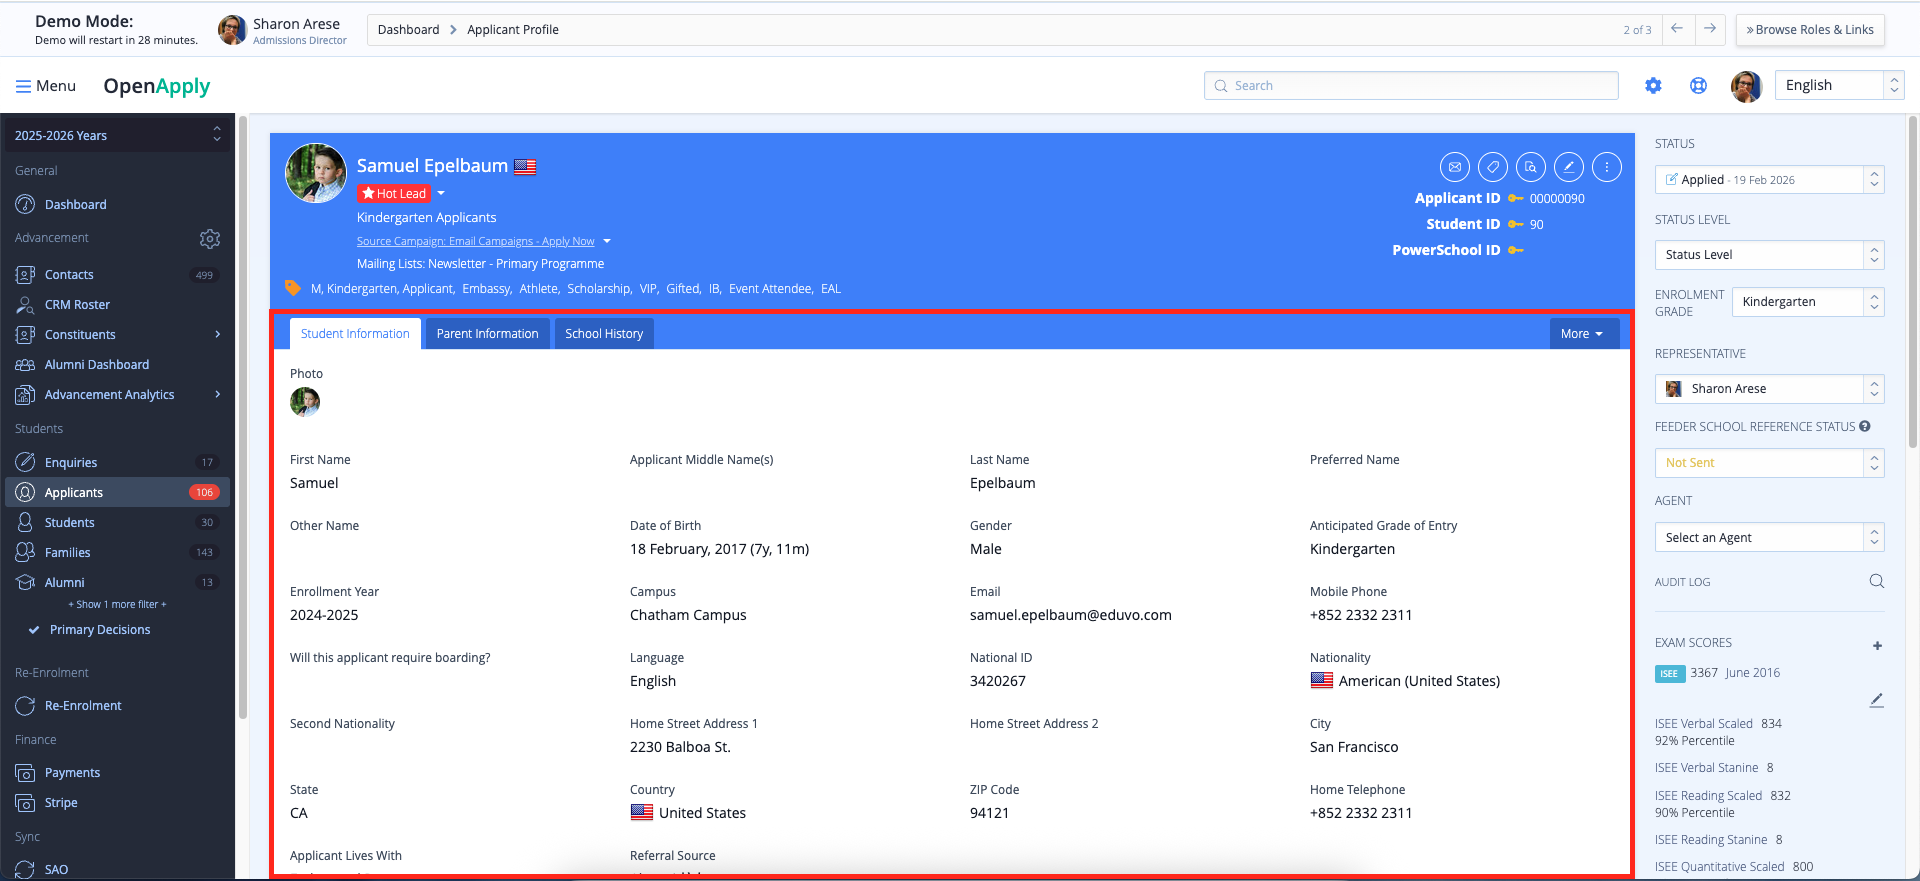Screen dimensions: 1920x881
Task: Expand the More tab dropdown
Action: (1581, 334)
